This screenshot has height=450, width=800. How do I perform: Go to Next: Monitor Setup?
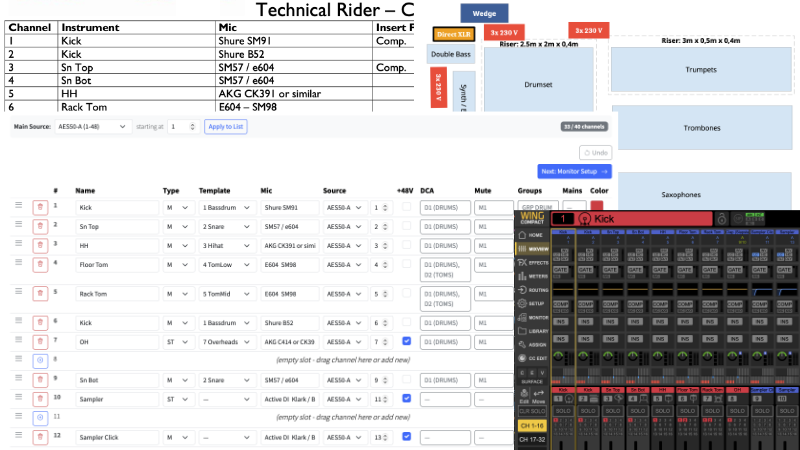pyautogui.click(x=574, y=171)
